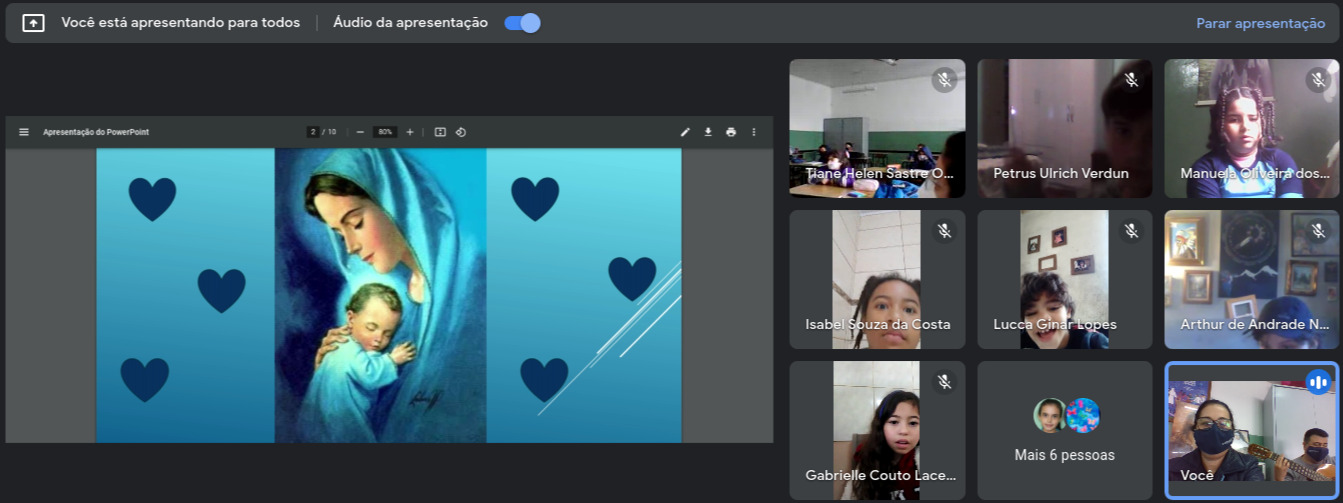Click the presenting screen icon at top-left
Viewport: 1343px width, 503px height.
point(33,23)
